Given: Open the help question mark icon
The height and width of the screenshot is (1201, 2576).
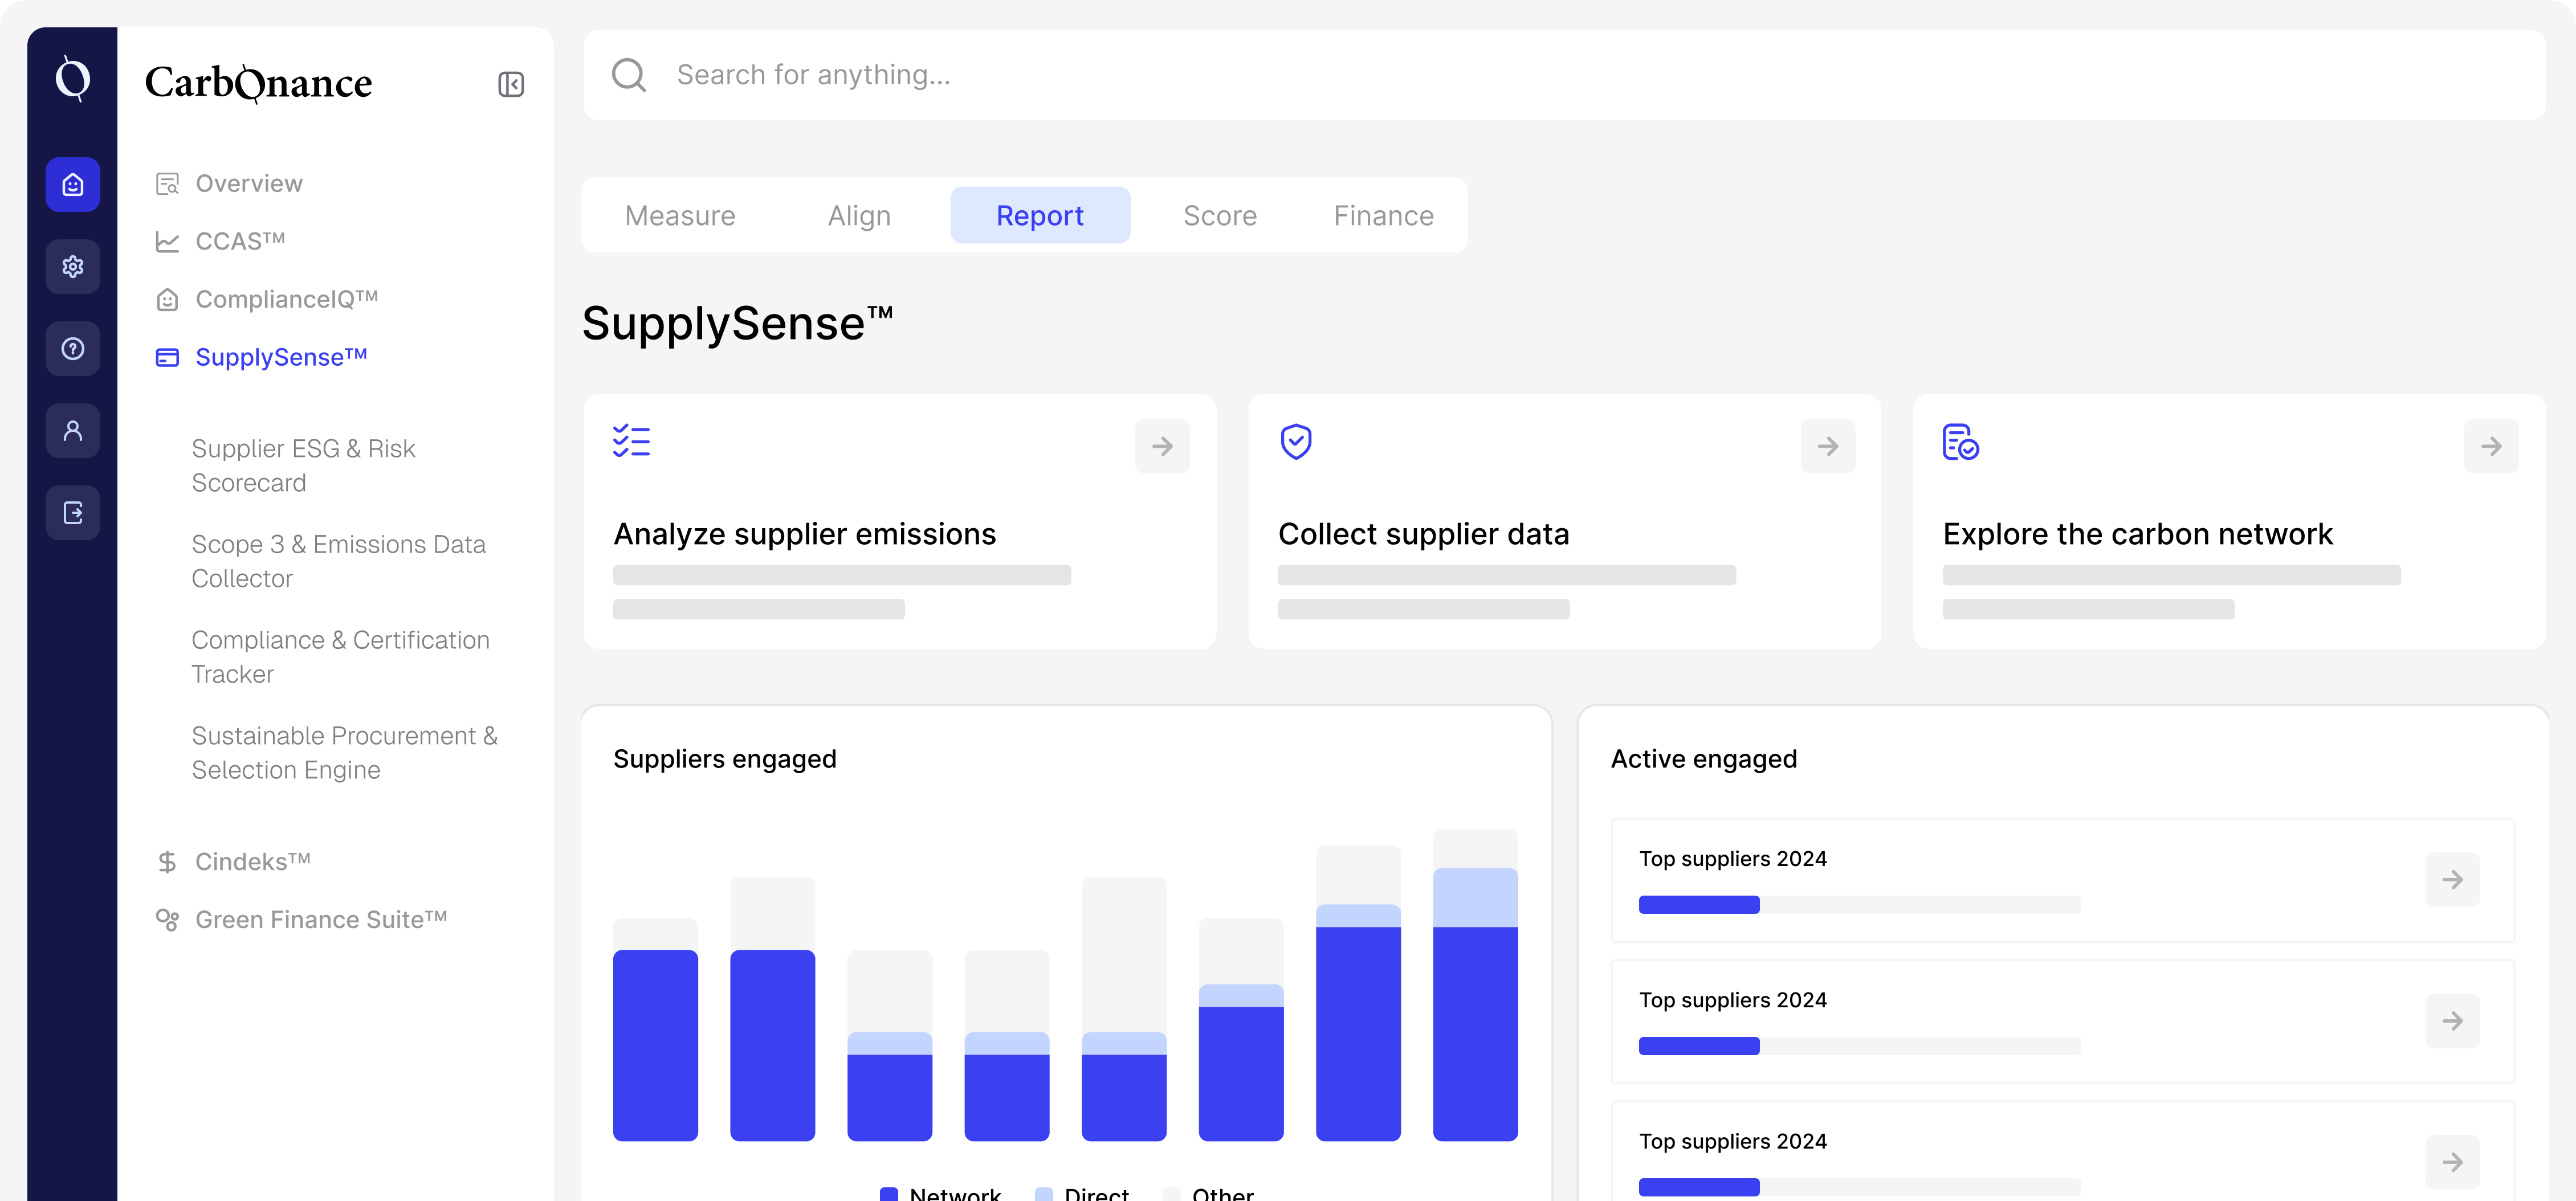Looking at the screenshot, I should click(x=73, y=348).
